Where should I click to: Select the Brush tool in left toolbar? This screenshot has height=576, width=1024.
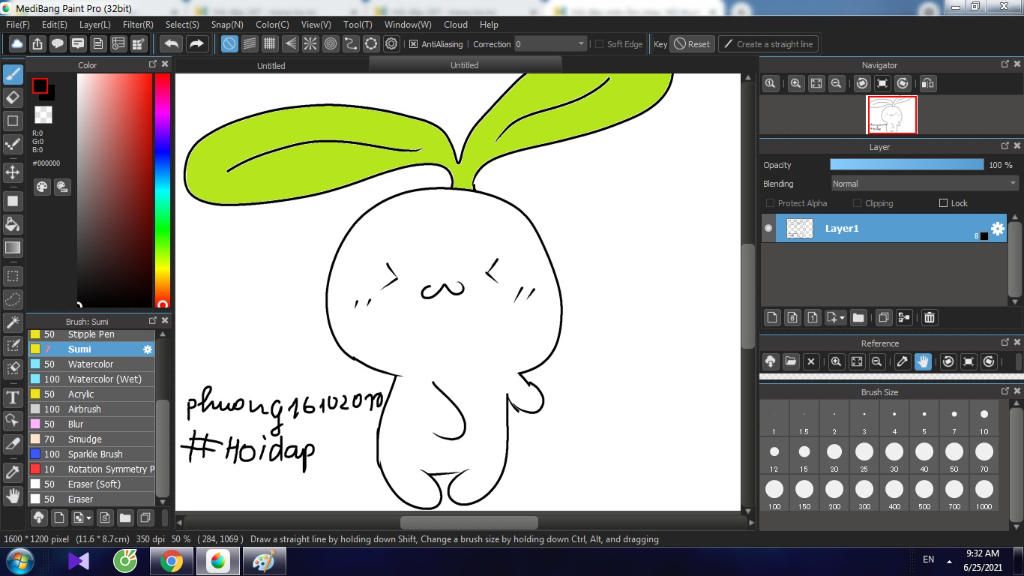coord(12,74)
